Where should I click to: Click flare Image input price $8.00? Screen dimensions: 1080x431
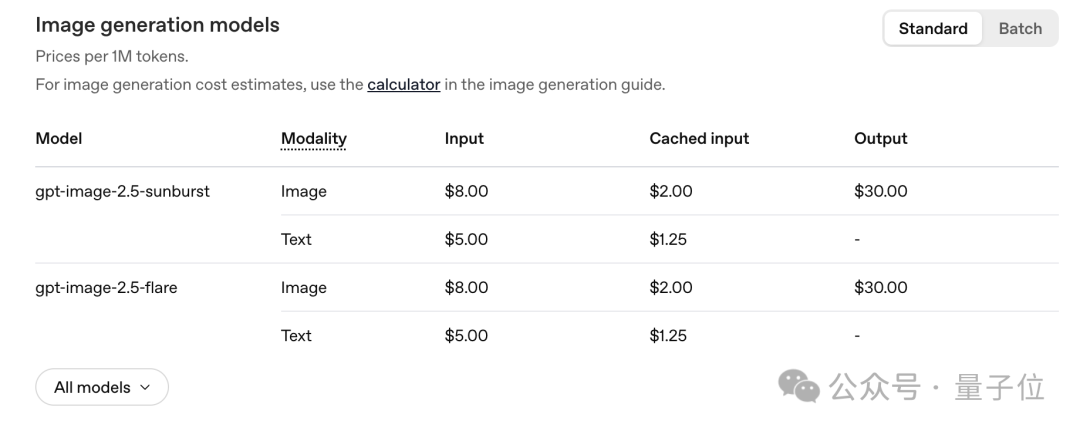[466, 288]
